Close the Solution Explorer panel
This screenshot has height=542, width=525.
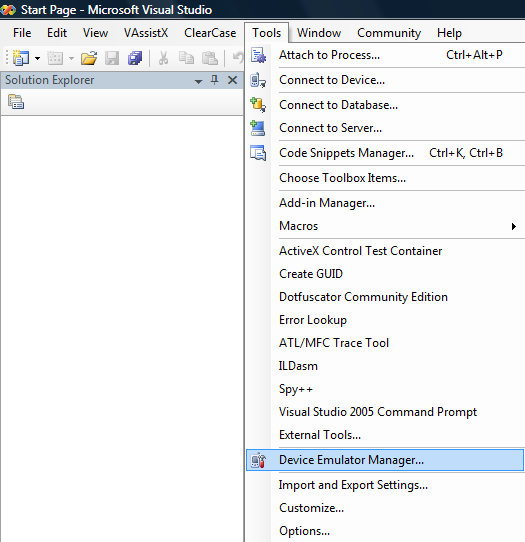pyautogui.click(x=233, y=80)
